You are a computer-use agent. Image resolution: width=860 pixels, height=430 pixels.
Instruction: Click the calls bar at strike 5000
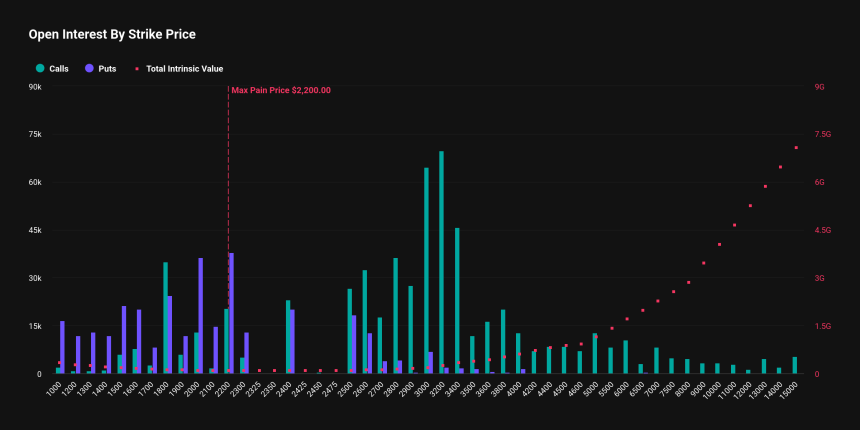click(x=595, y=353)
